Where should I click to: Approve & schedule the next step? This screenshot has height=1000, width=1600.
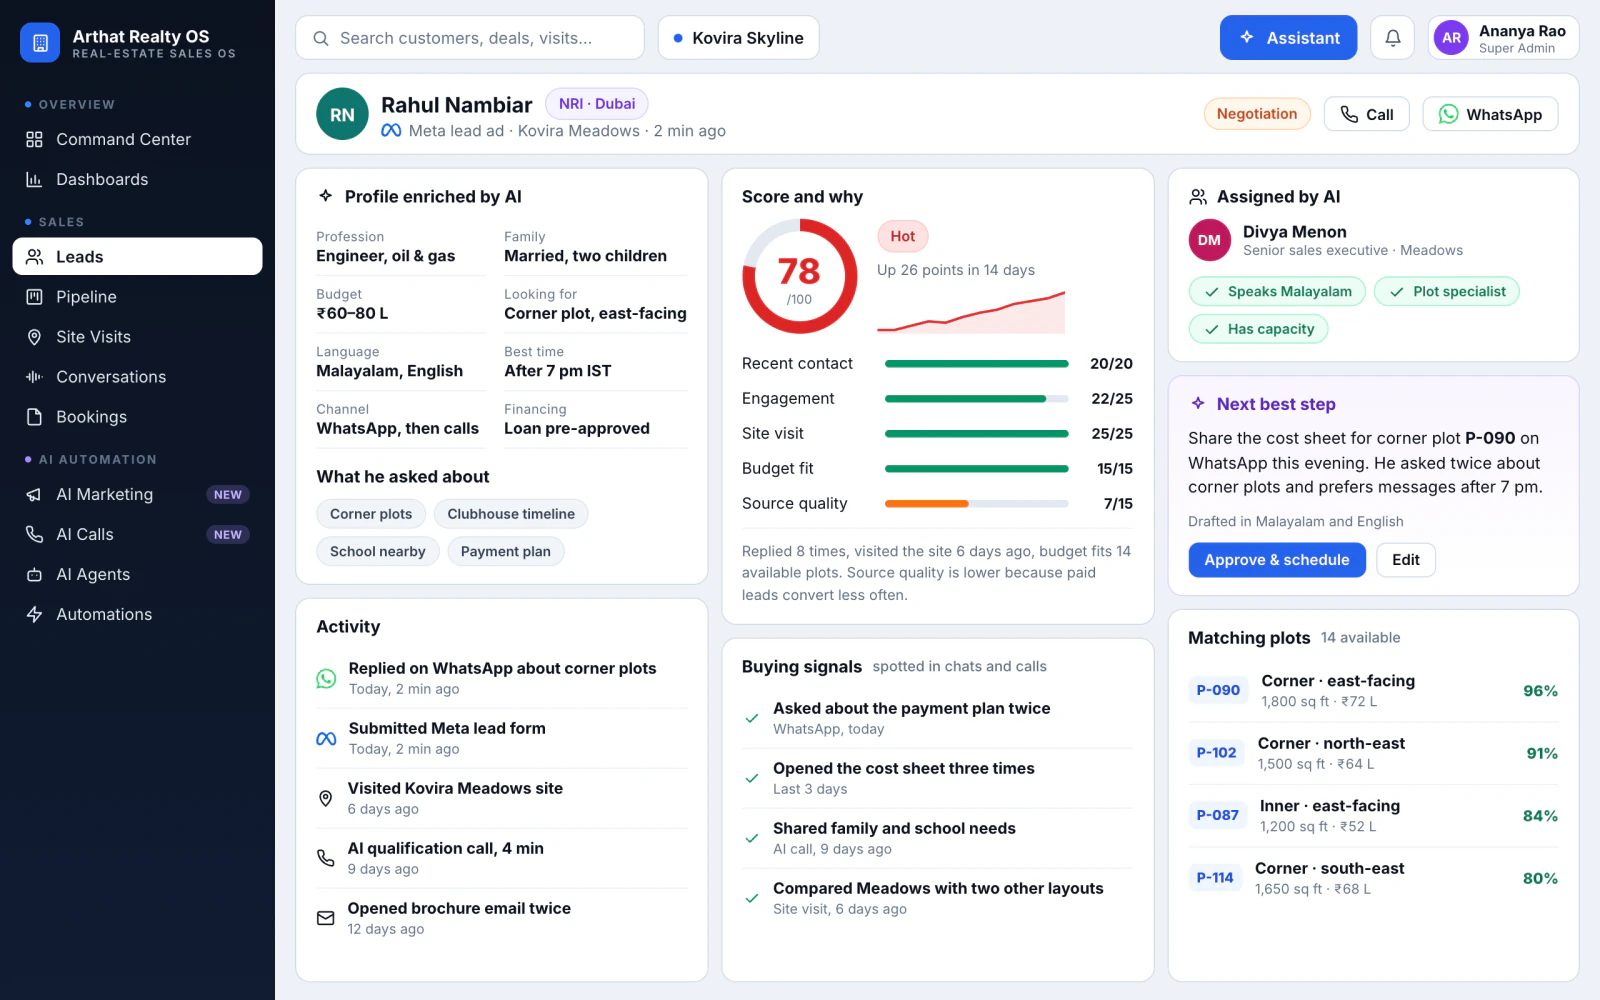click(1276, 560)
